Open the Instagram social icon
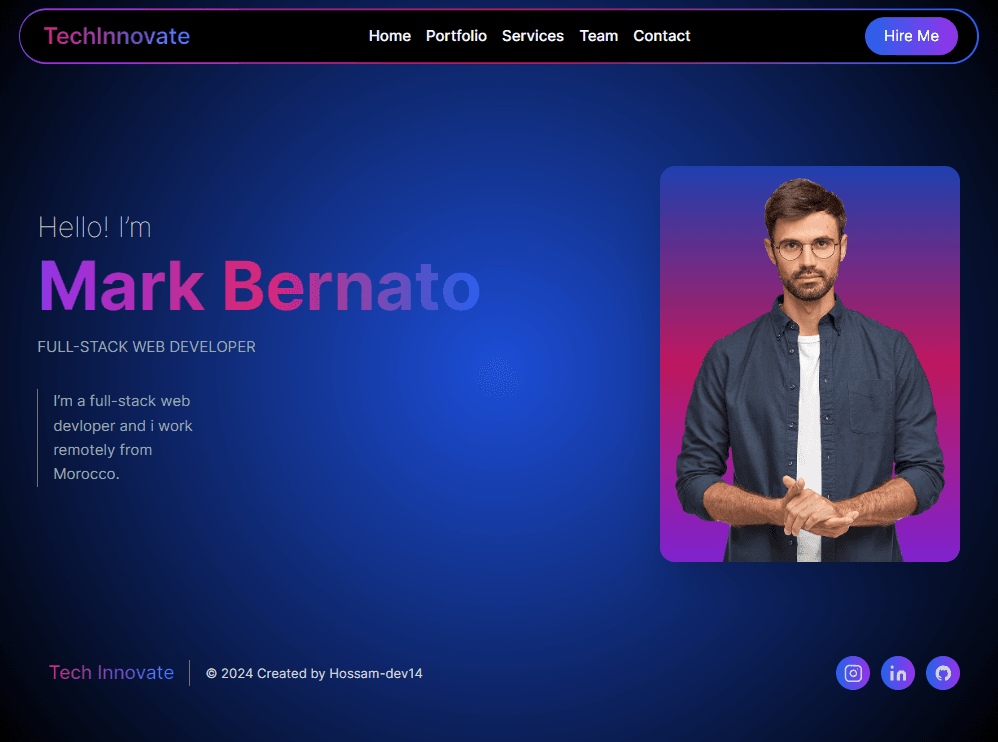The image size is (998, 742). click(x=853, y=673)
